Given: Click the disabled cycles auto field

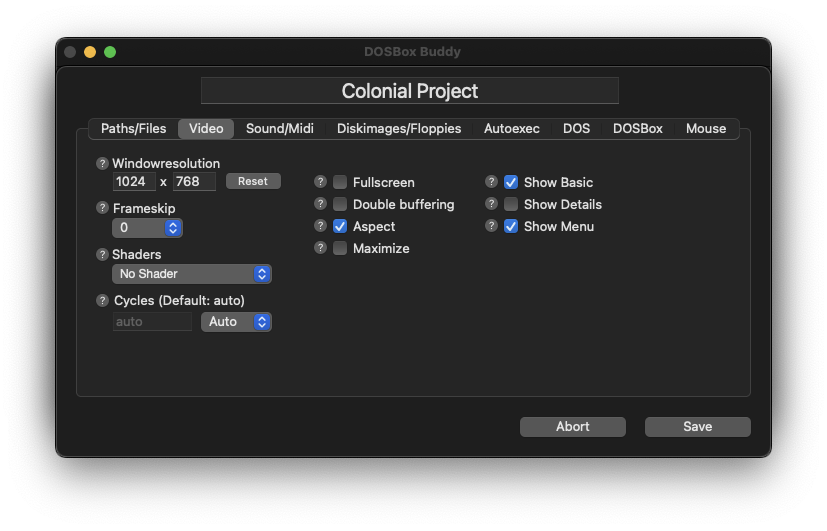Looking at the screenshot, I should tap(152, 322).
